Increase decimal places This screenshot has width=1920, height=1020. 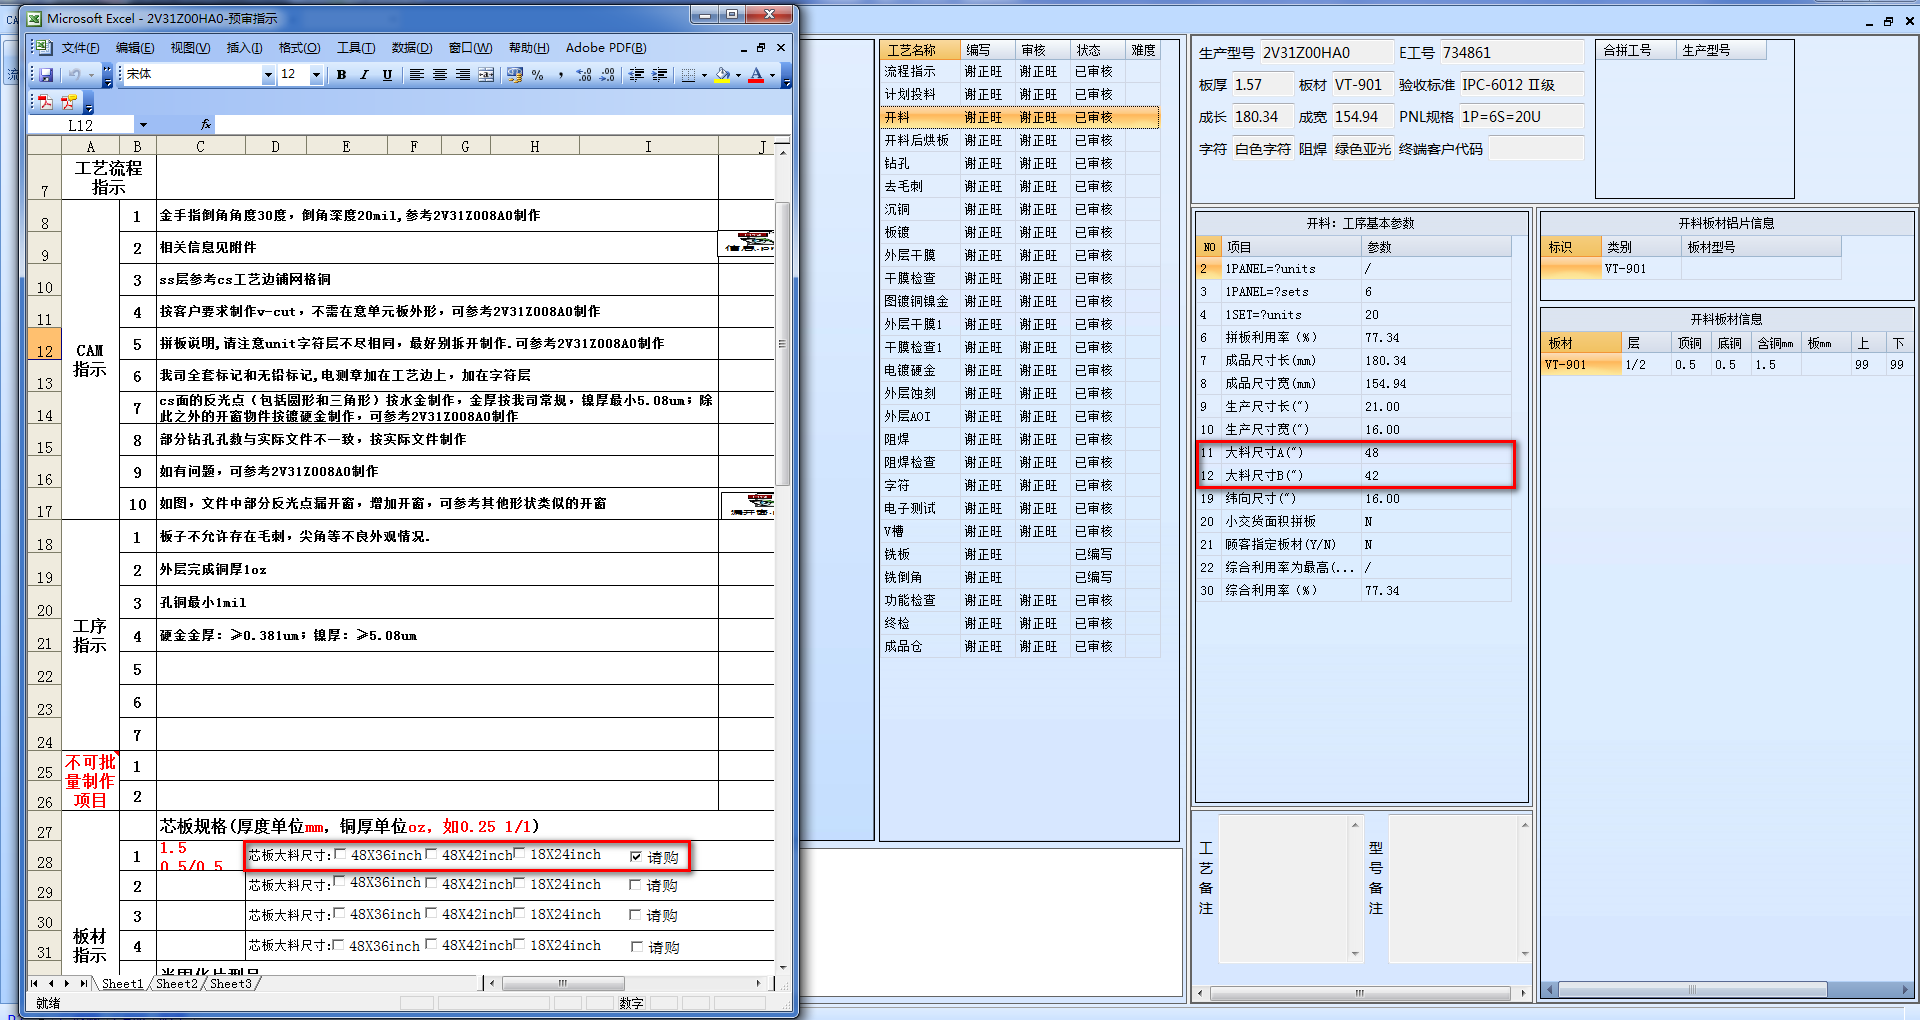click(x=584, y=75)
